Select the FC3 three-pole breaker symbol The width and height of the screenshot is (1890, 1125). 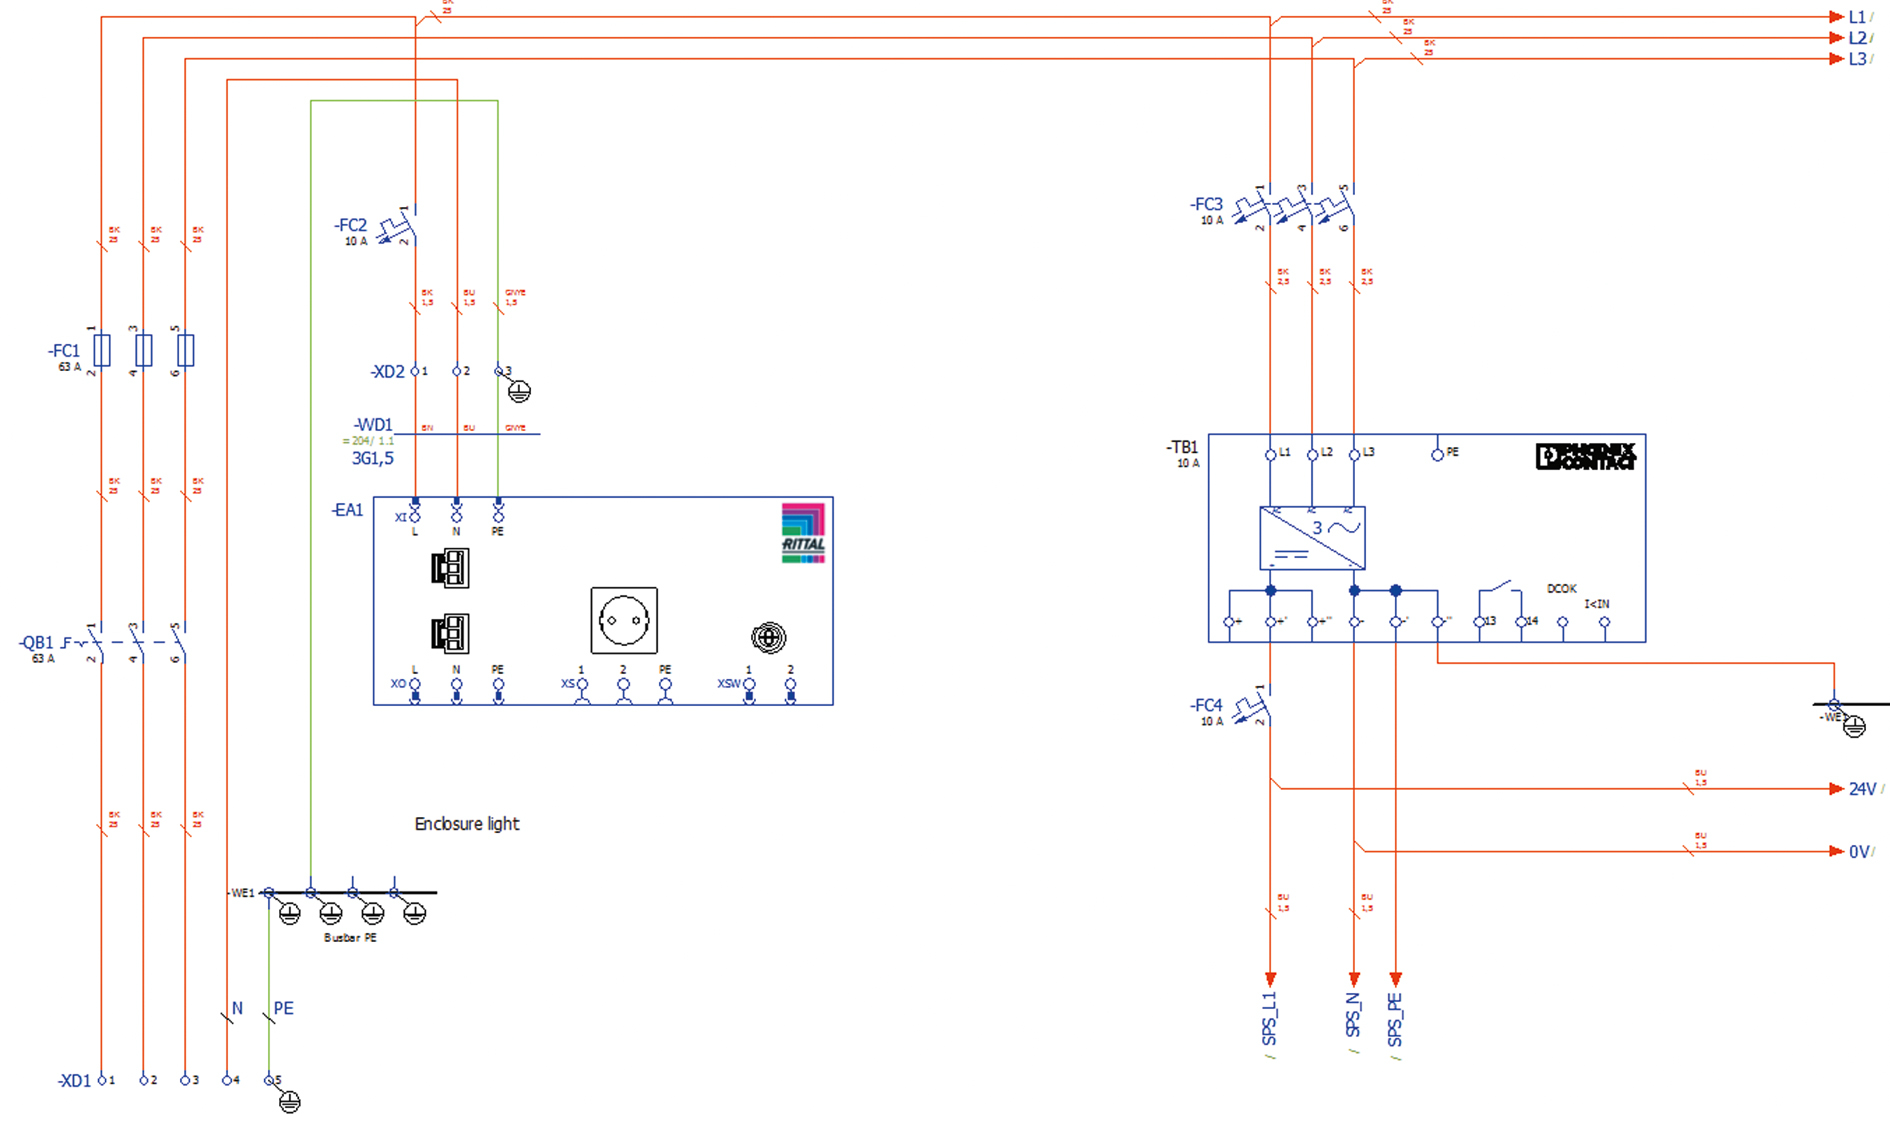tap(1295, 208)
